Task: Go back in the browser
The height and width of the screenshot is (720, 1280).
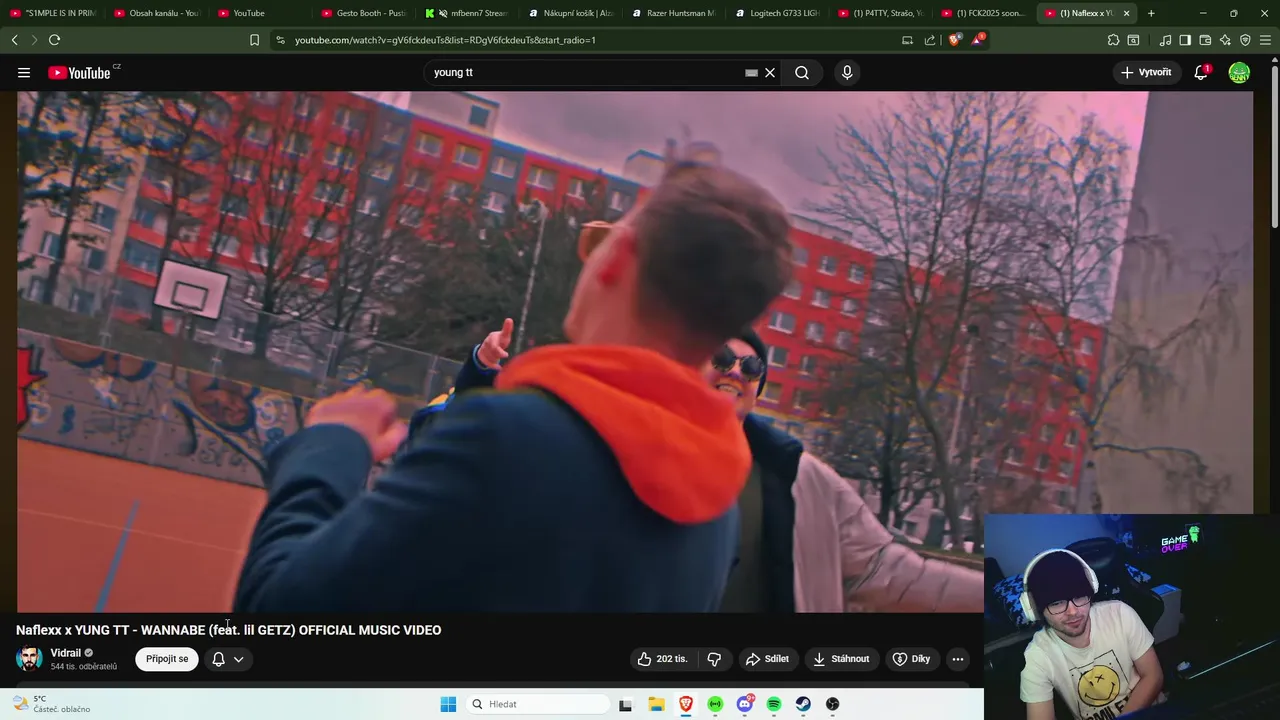Action: point(14,40)
